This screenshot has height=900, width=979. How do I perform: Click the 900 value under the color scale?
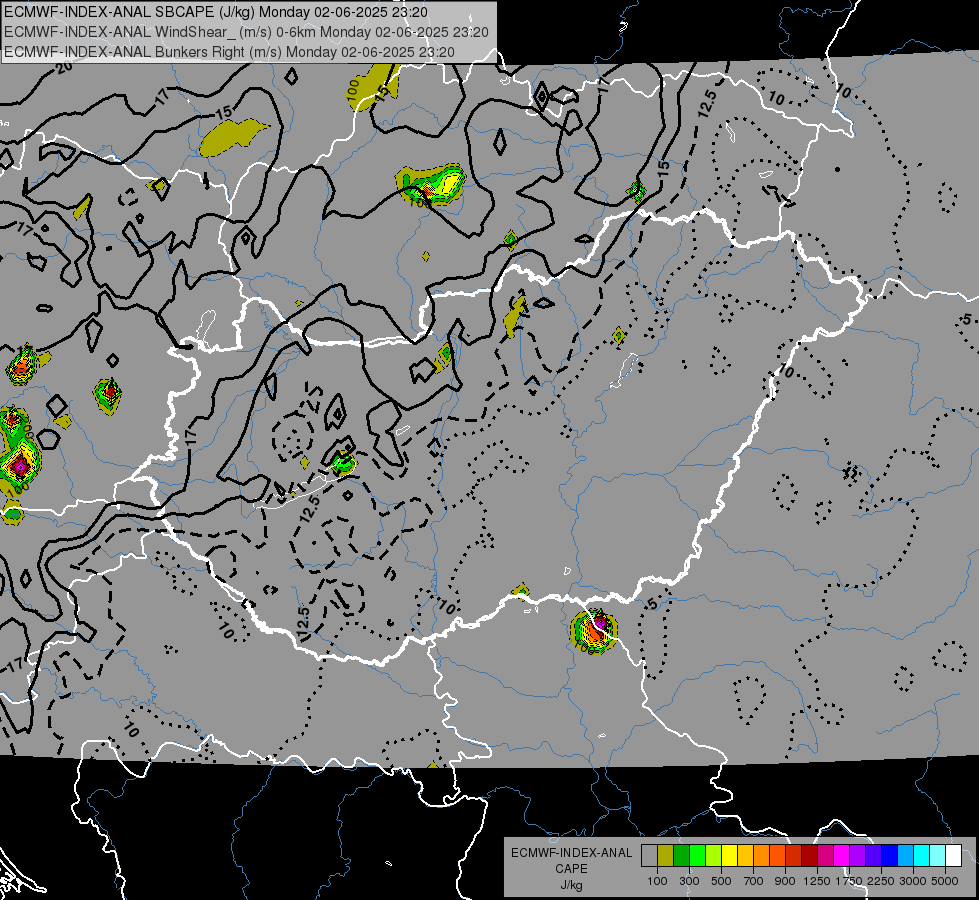[x=785, y=881]
